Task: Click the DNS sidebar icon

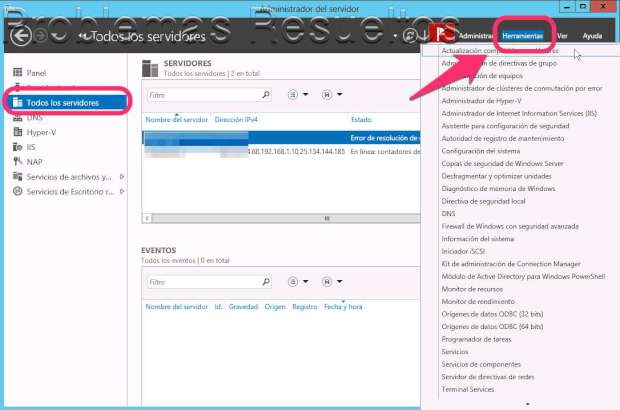Action: 17,118
